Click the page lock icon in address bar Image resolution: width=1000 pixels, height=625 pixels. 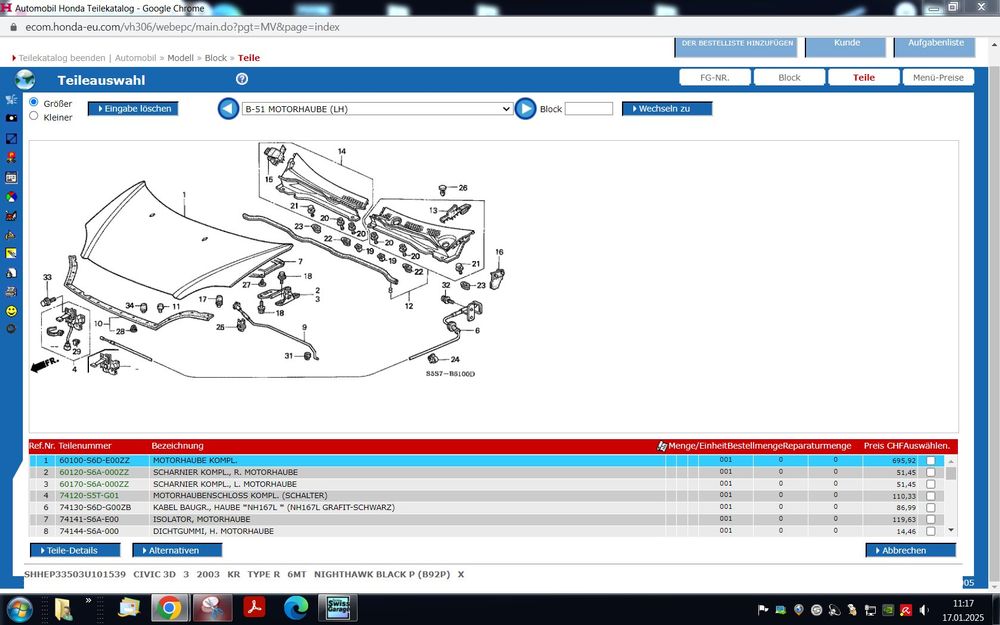coord(13,27)
